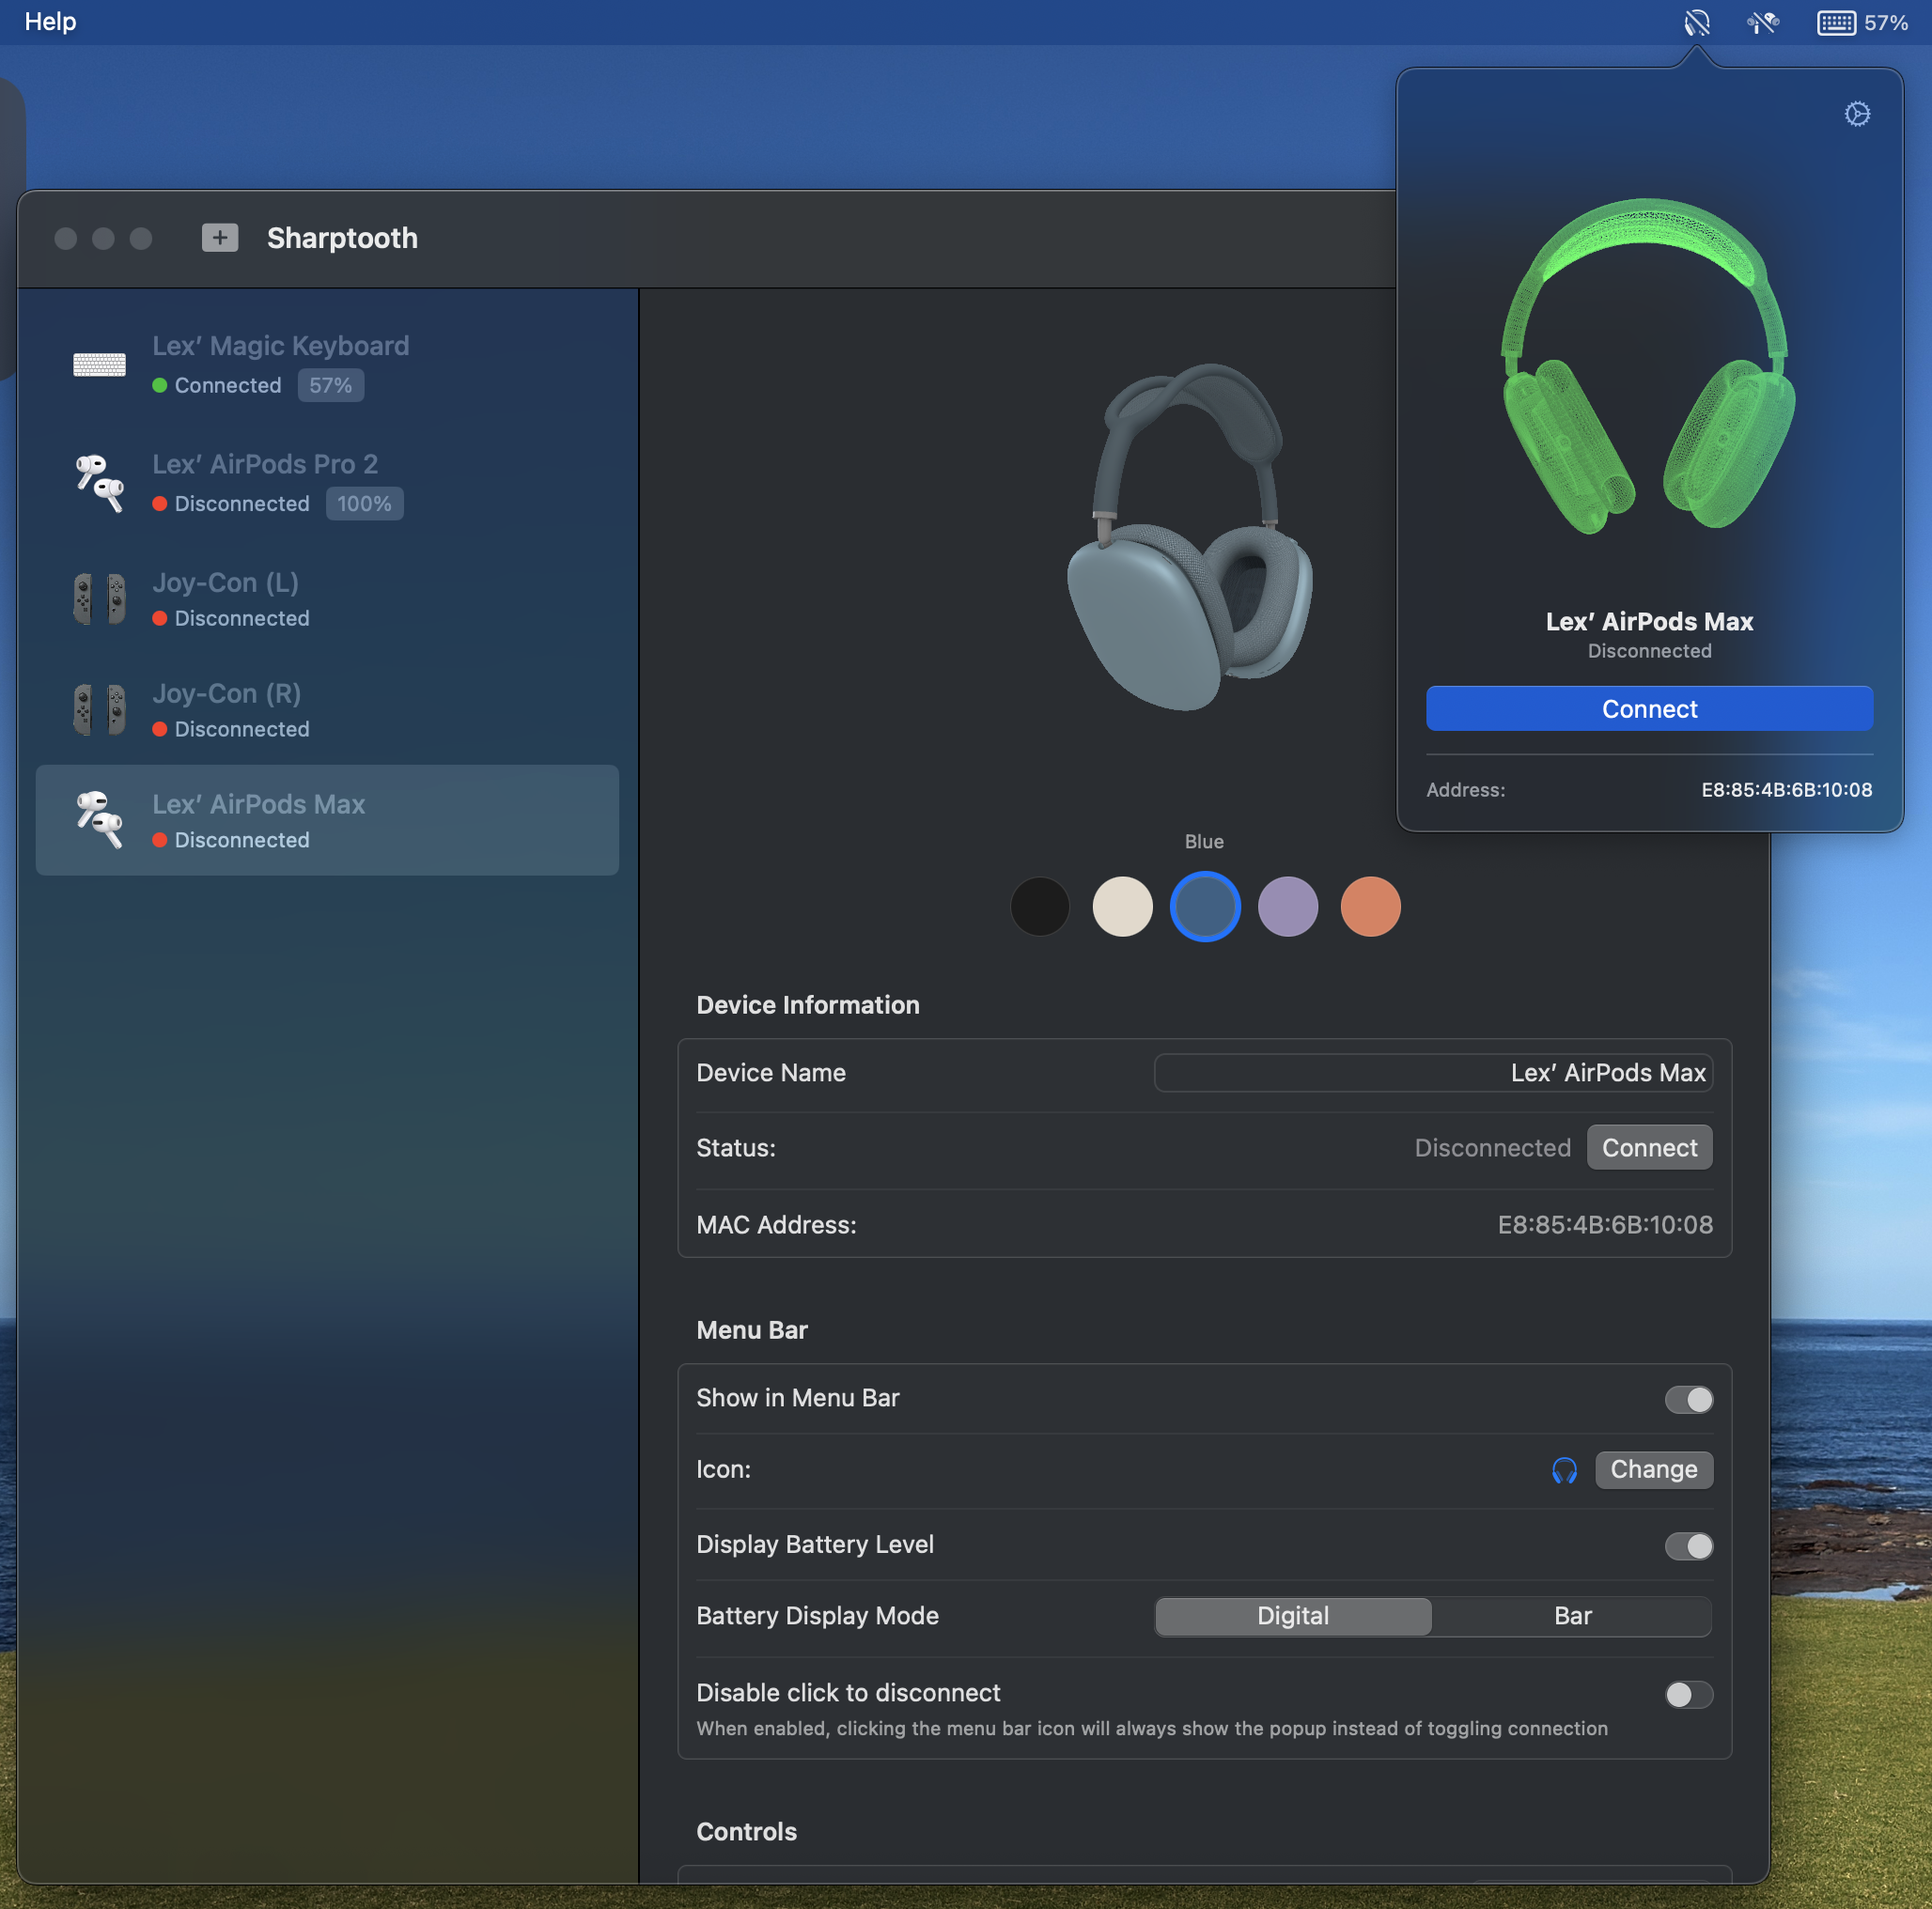The width and height of the screenshot is (1932, 1909).
Task: Select the Joy-Con (L) device icon
Action: 99,599
